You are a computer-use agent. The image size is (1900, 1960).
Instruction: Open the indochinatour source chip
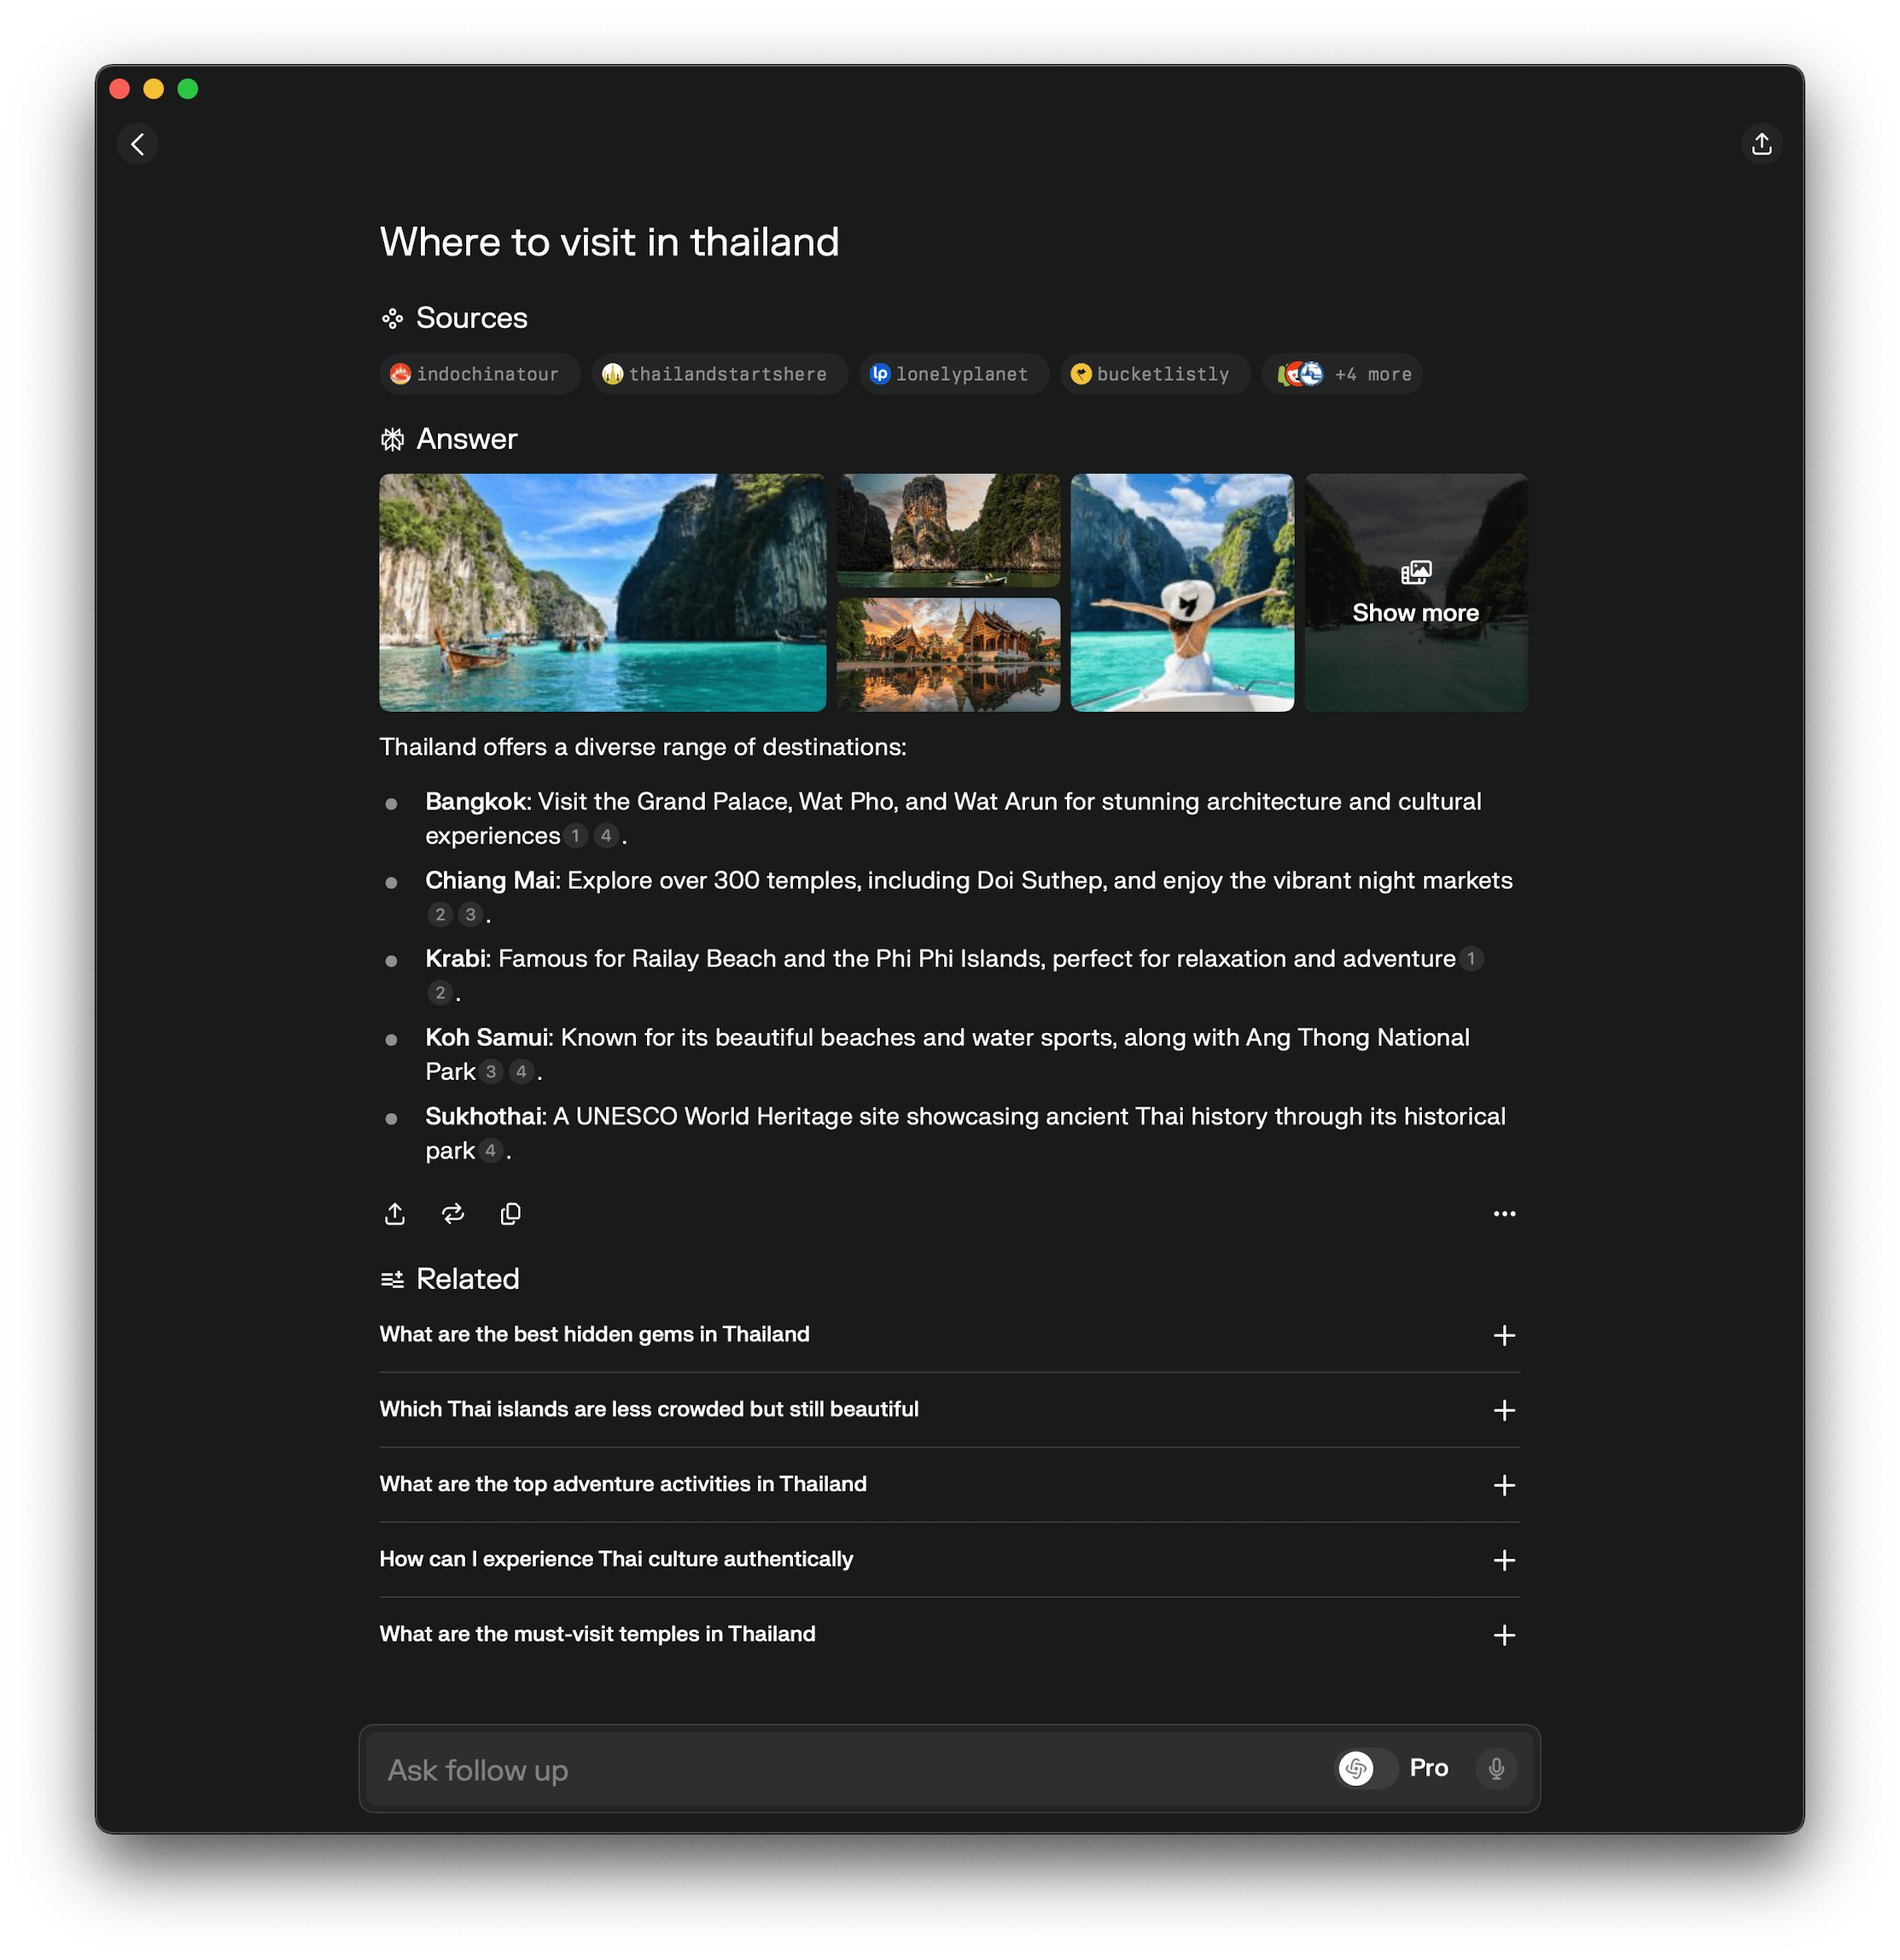(x=479, y=374)
